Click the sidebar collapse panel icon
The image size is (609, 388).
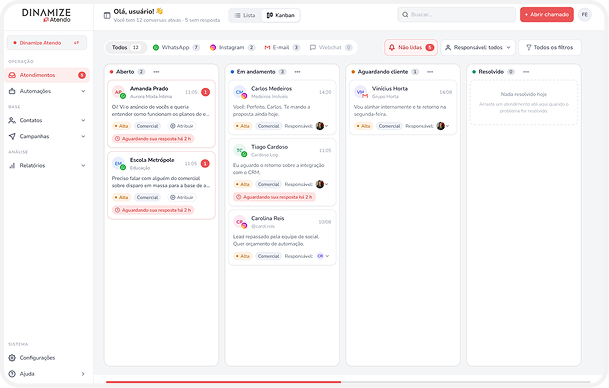[x=107, y=16]
